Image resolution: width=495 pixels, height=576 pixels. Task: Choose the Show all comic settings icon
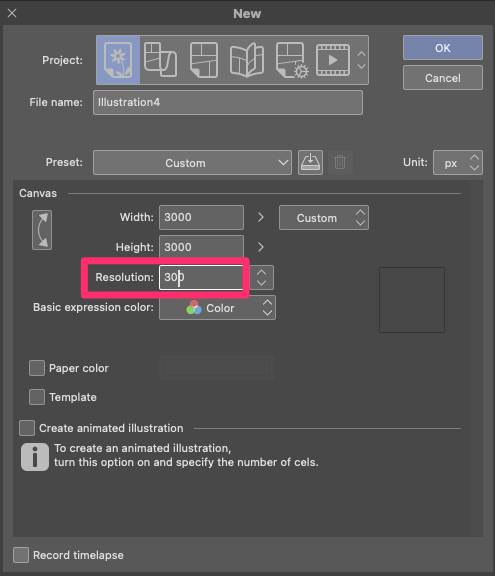coord(292,60)
